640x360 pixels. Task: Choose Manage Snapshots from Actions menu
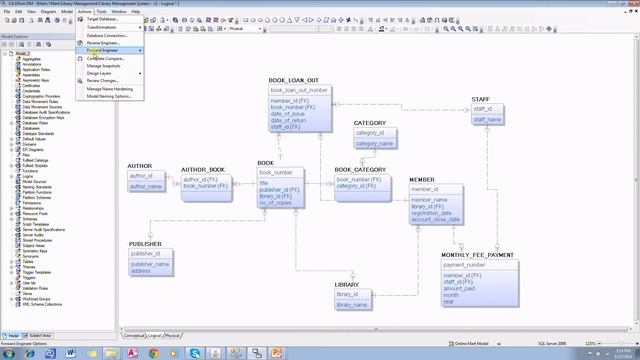point(110,66)
